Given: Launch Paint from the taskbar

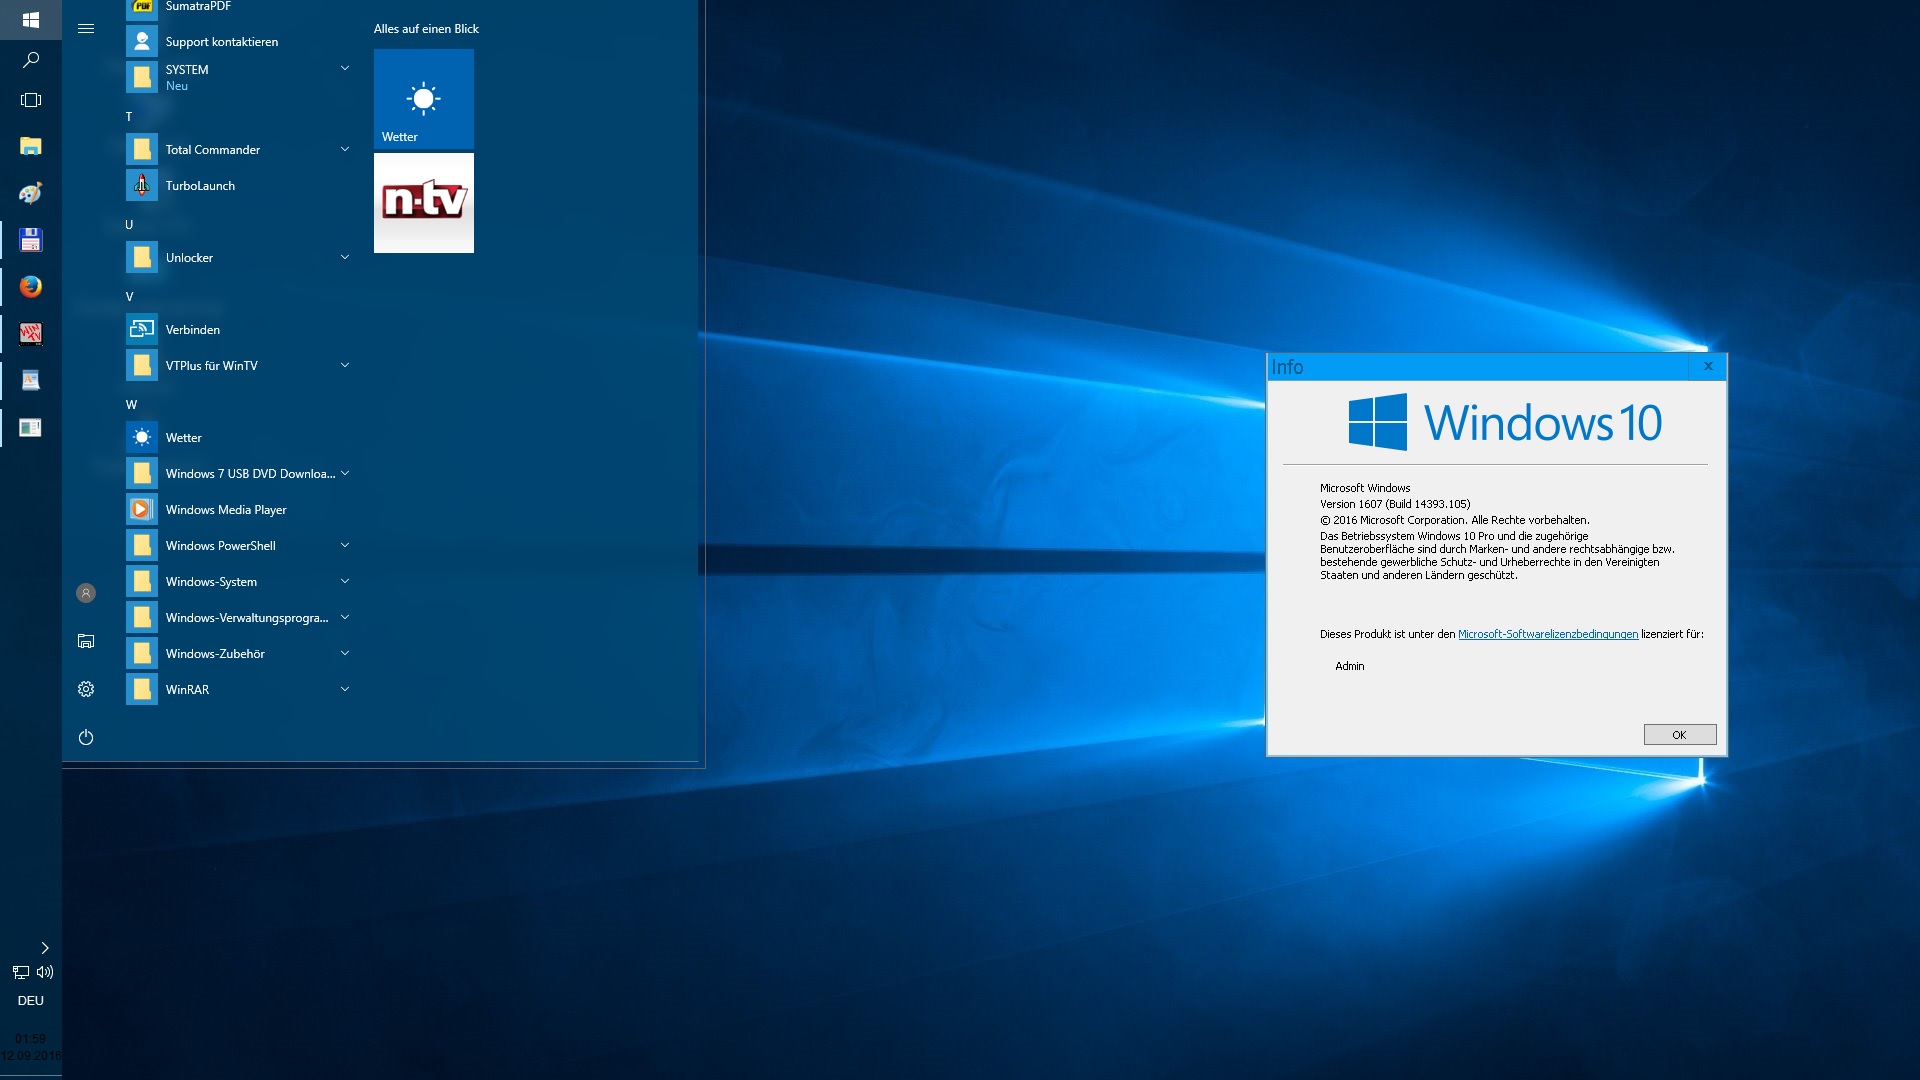Looking at the screenshot, I should pos(30,193).
